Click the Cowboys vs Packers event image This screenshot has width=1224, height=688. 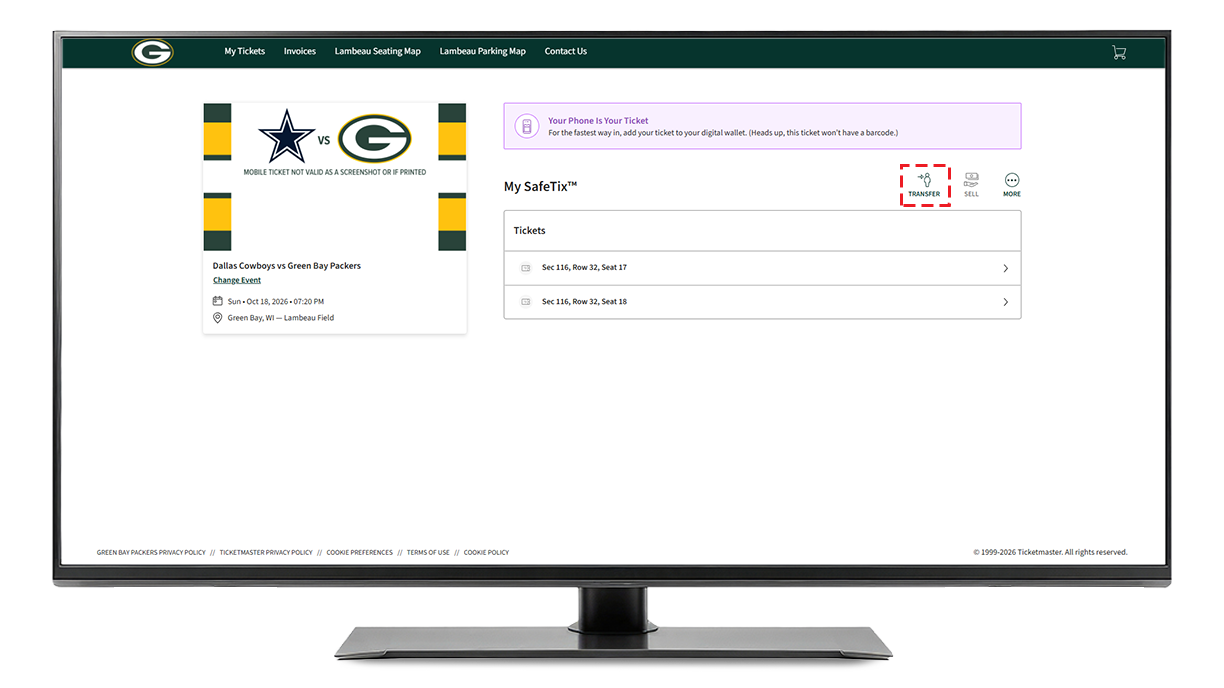coord(335,176)
